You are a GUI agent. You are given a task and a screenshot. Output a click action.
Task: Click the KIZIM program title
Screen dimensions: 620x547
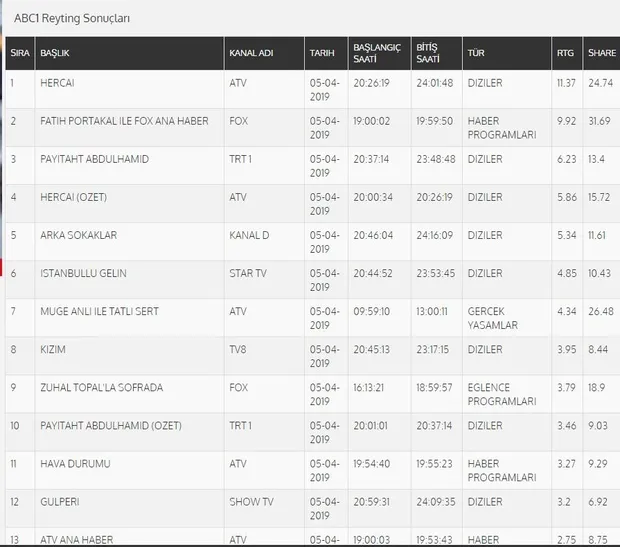(50, 349)
